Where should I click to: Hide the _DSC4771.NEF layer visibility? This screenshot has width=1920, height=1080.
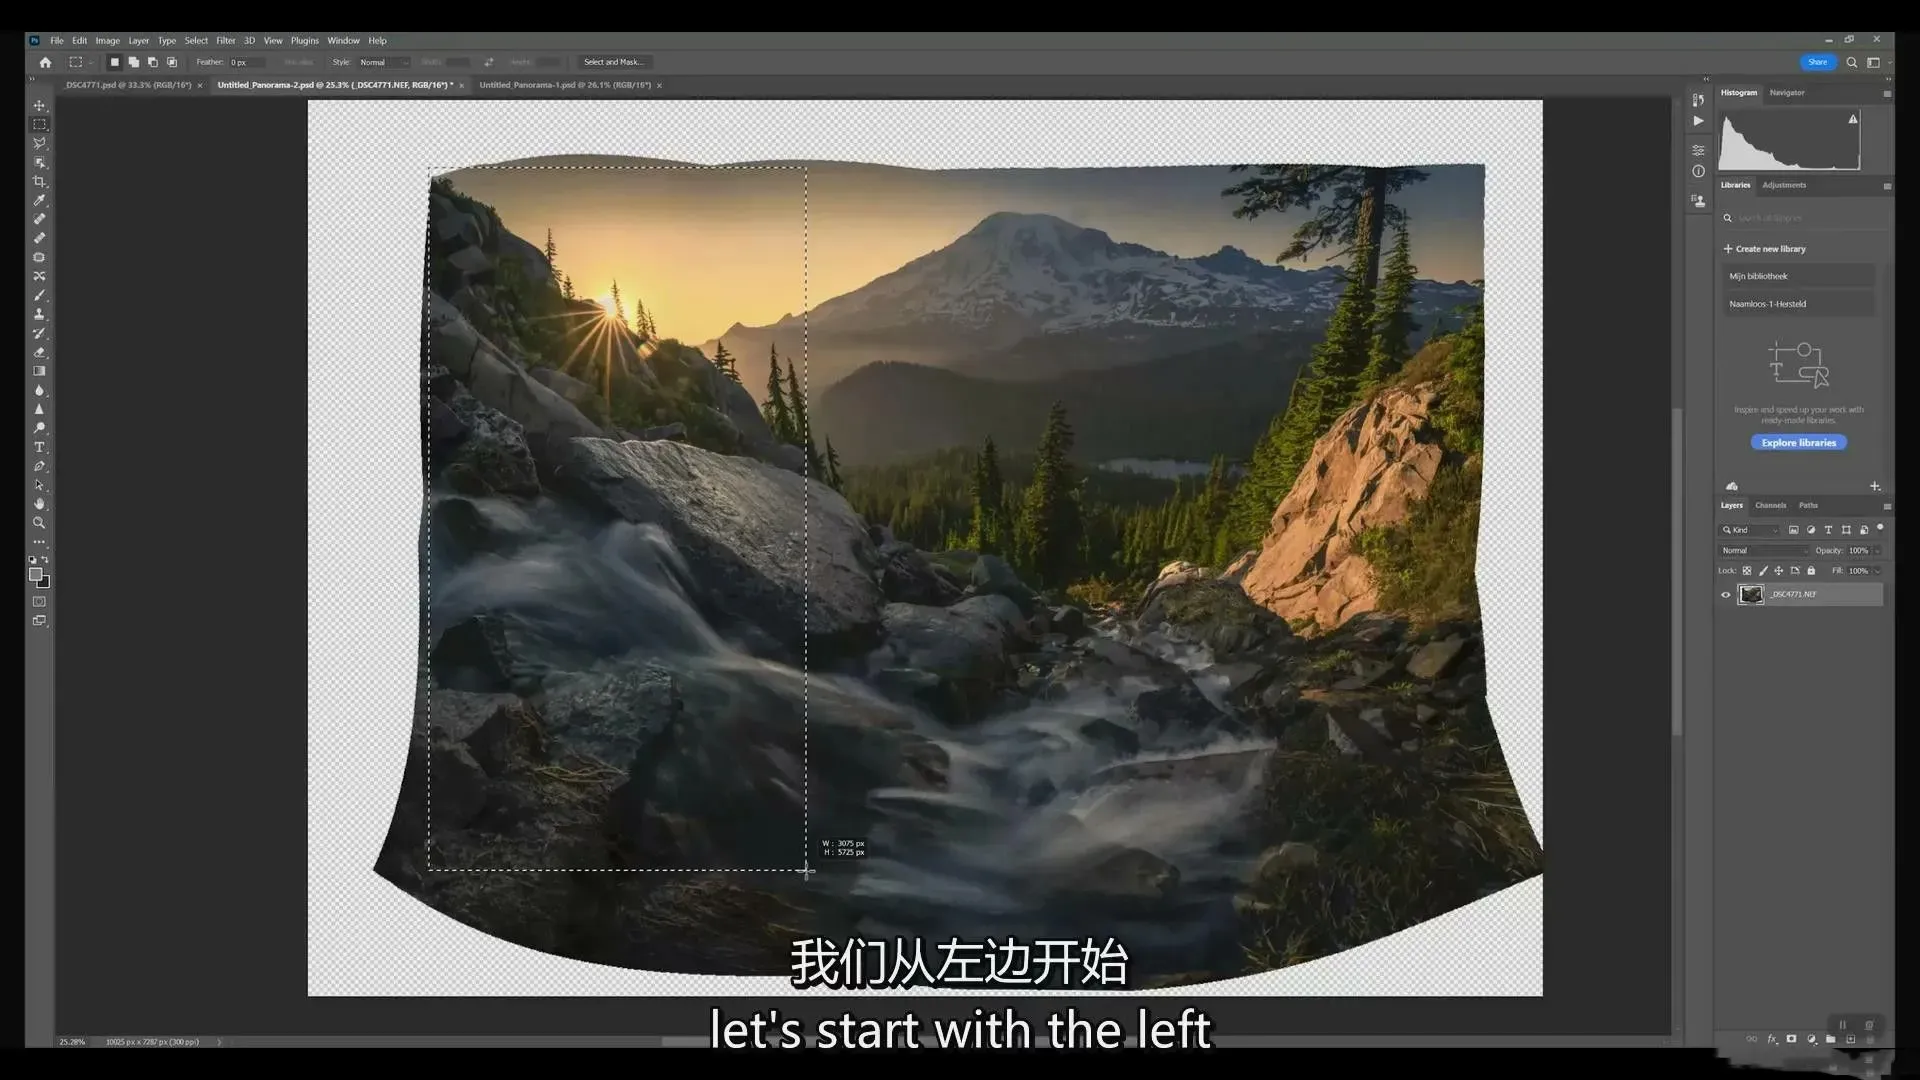tap(1725, 595)
